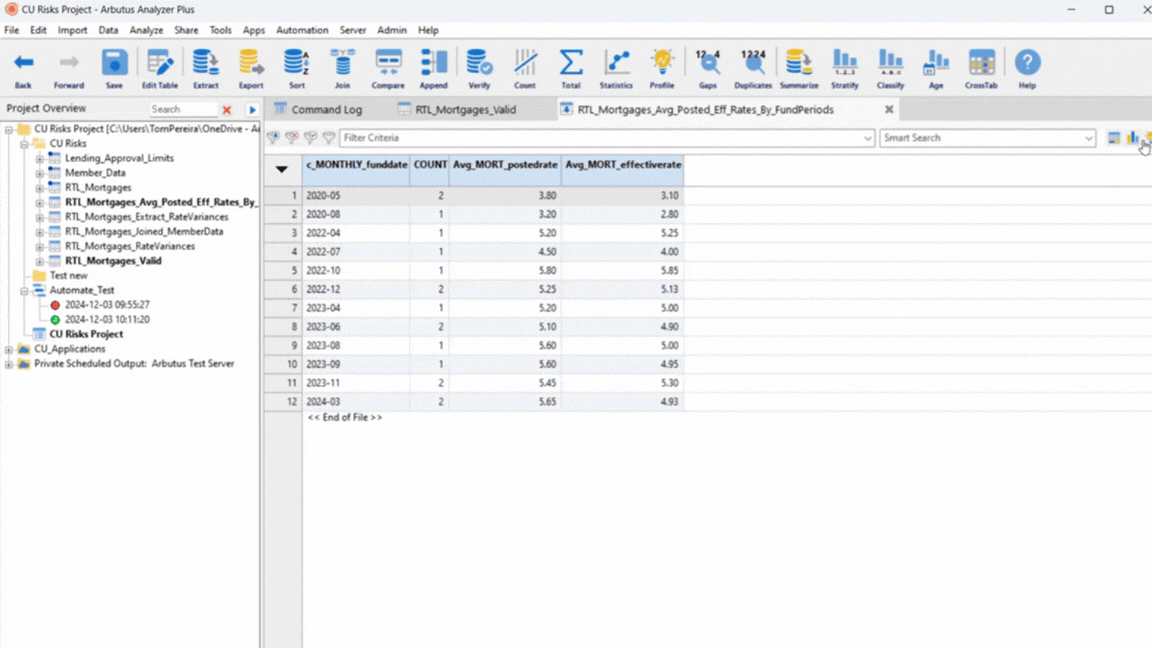Open the Automation menu
This screenshot has width=1152, height=648.
pos(301,30)
